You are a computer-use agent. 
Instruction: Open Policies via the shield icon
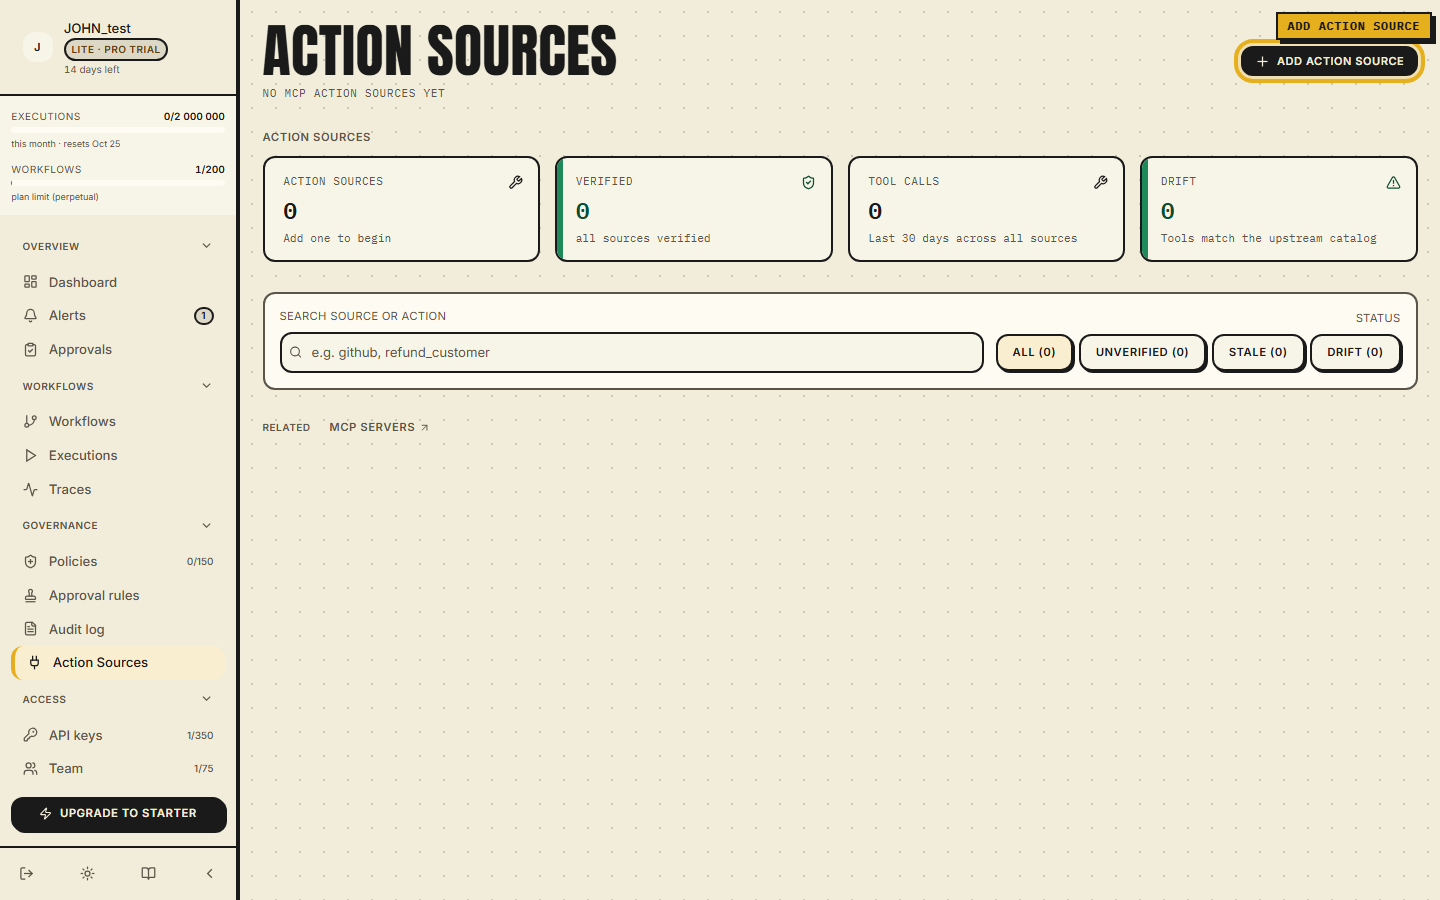click(31, 561)
